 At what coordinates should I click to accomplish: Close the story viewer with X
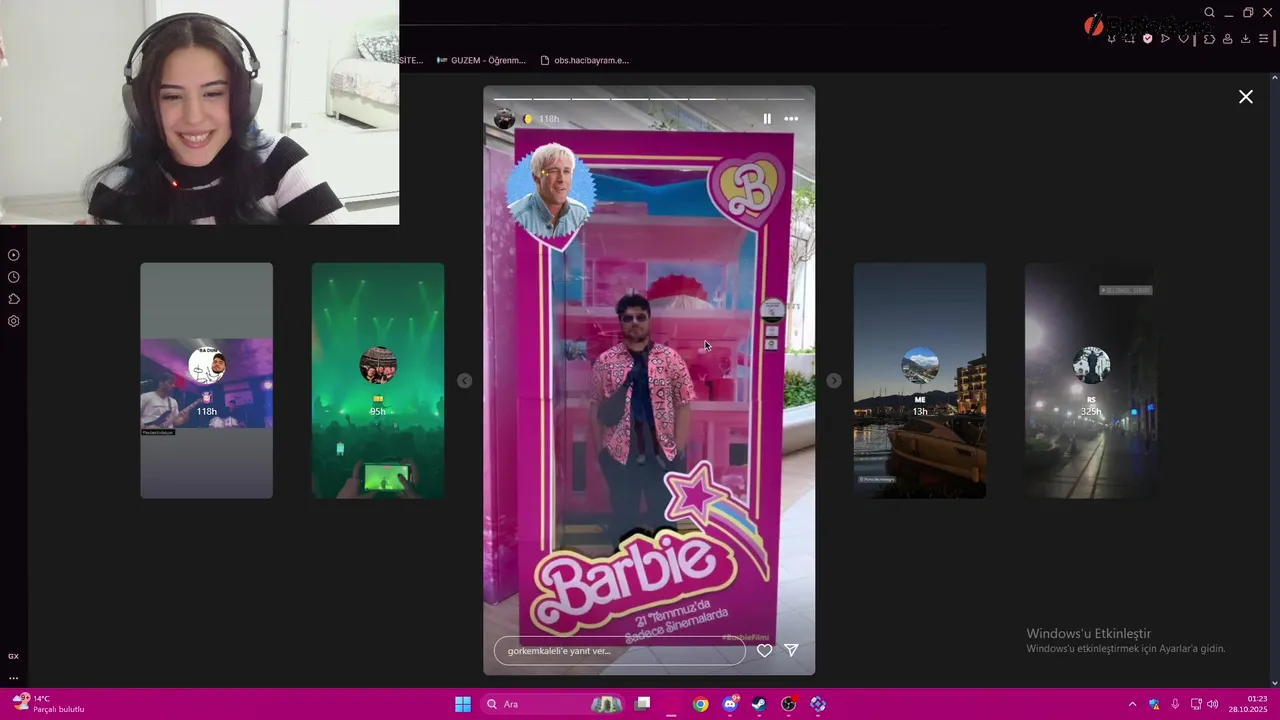1246,97
